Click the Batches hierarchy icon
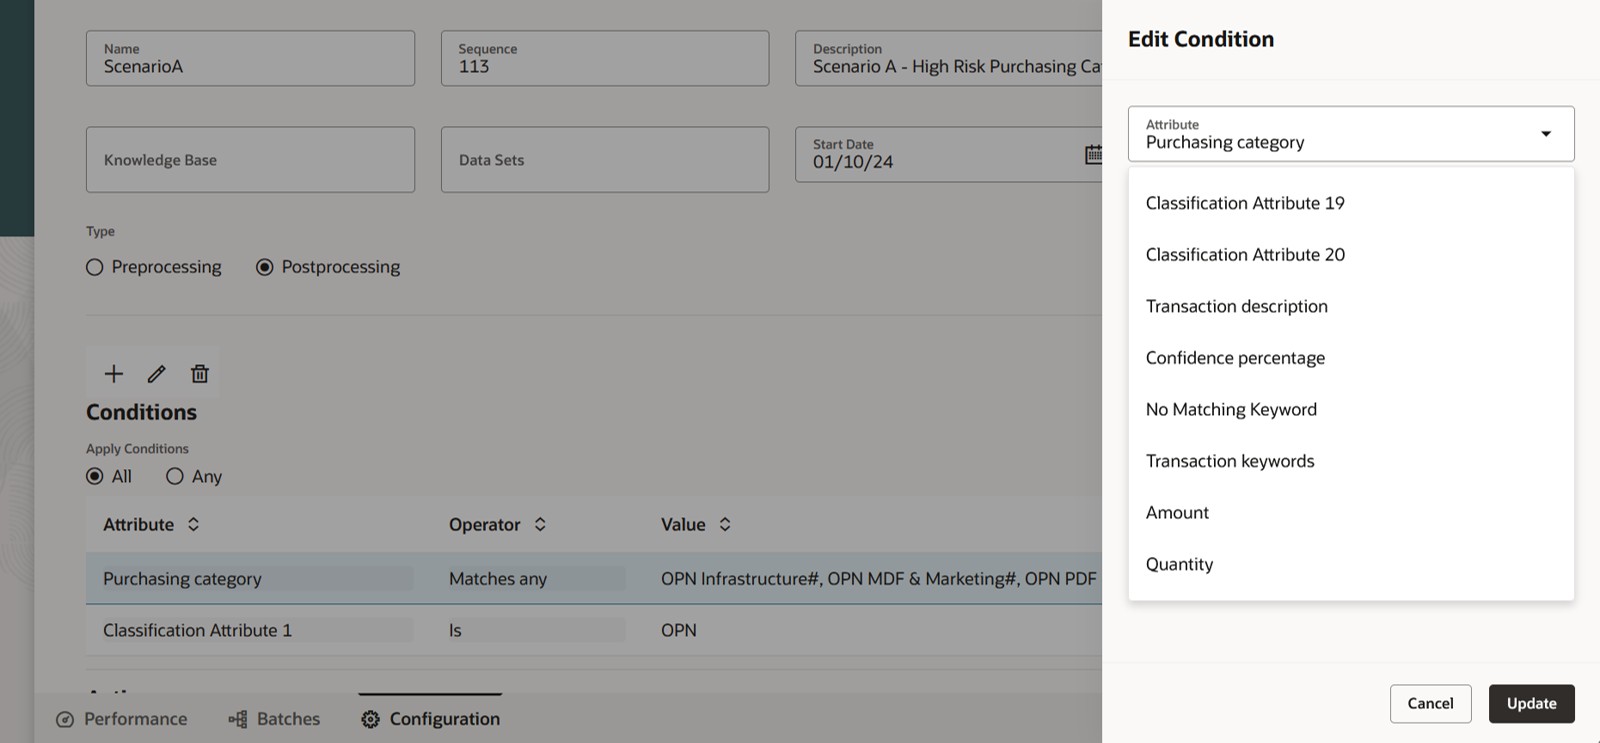Screen dimensions: 1600x743 point(238,720)
